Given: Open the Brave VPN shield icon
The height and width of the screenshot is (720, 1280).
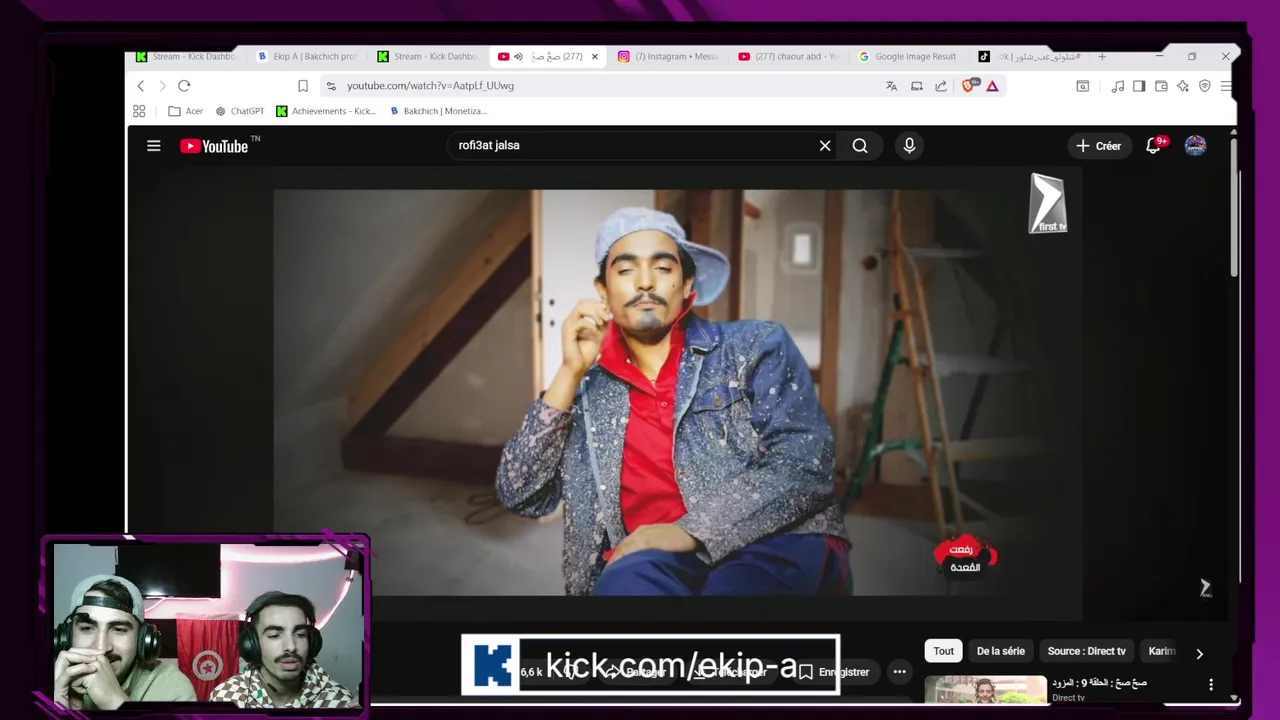Looking at the screenshot, I should click(x=1204, y=86).
